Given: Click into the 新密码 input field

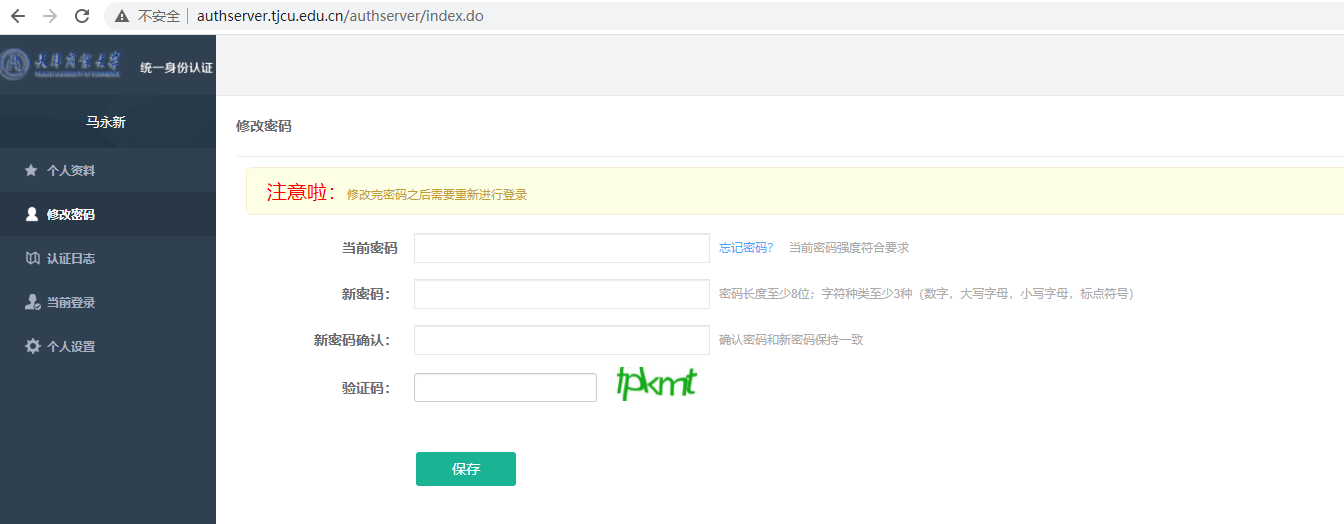Looking at the screenshot, I should click(561, 294).
